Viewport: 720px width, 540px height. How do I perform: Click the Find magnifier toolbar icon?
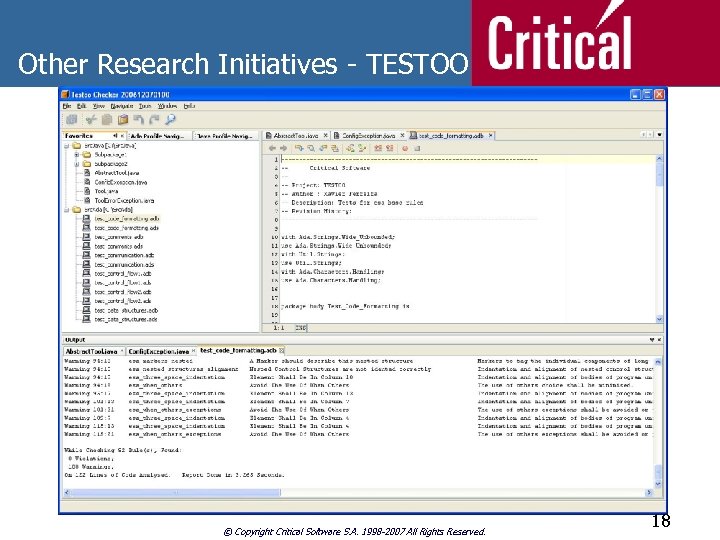(x=170, y=120)
